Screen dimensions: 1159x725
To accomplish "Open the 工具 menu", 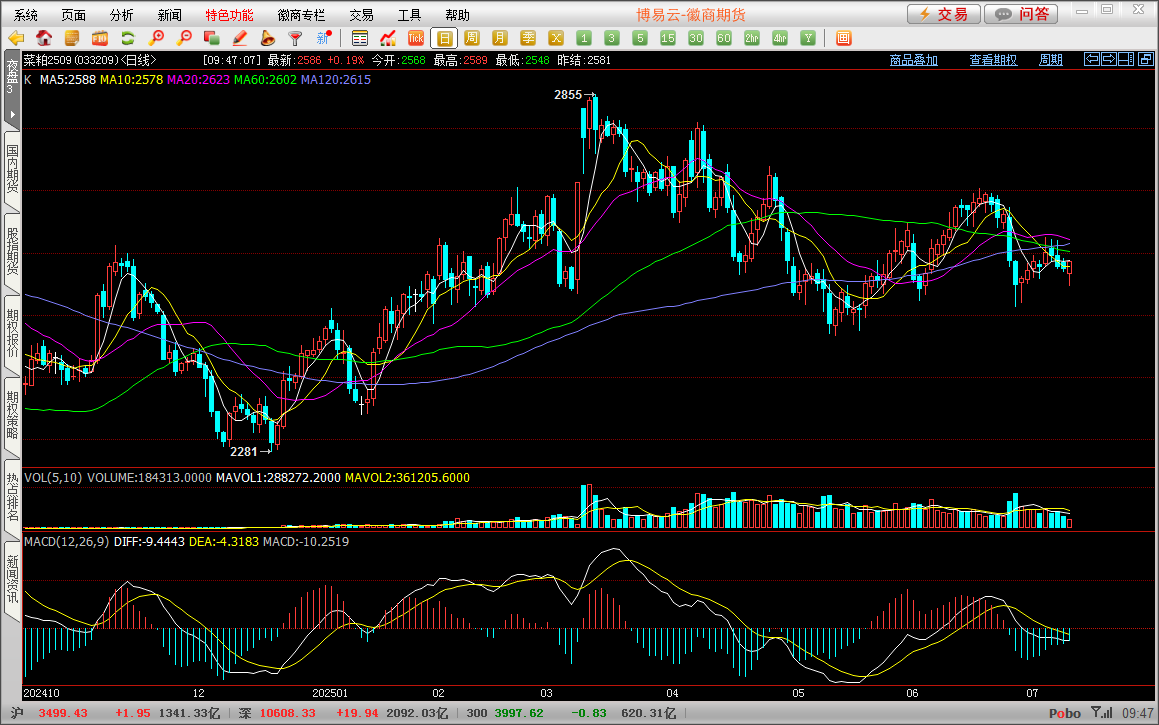I will pos(409,15).
